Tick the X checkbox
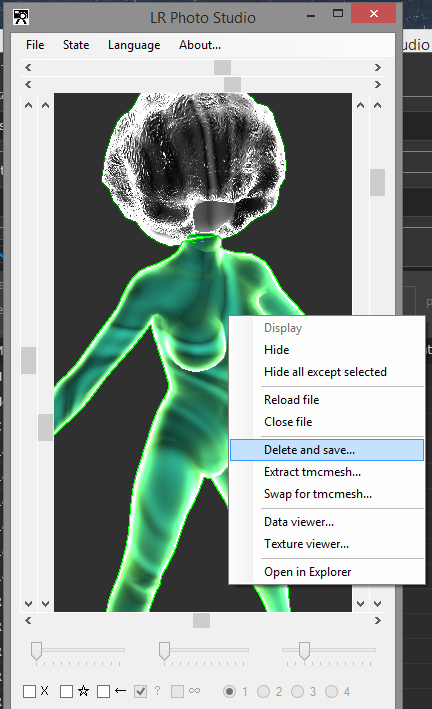This screenshot has width=432, height=709. (29, 691)
